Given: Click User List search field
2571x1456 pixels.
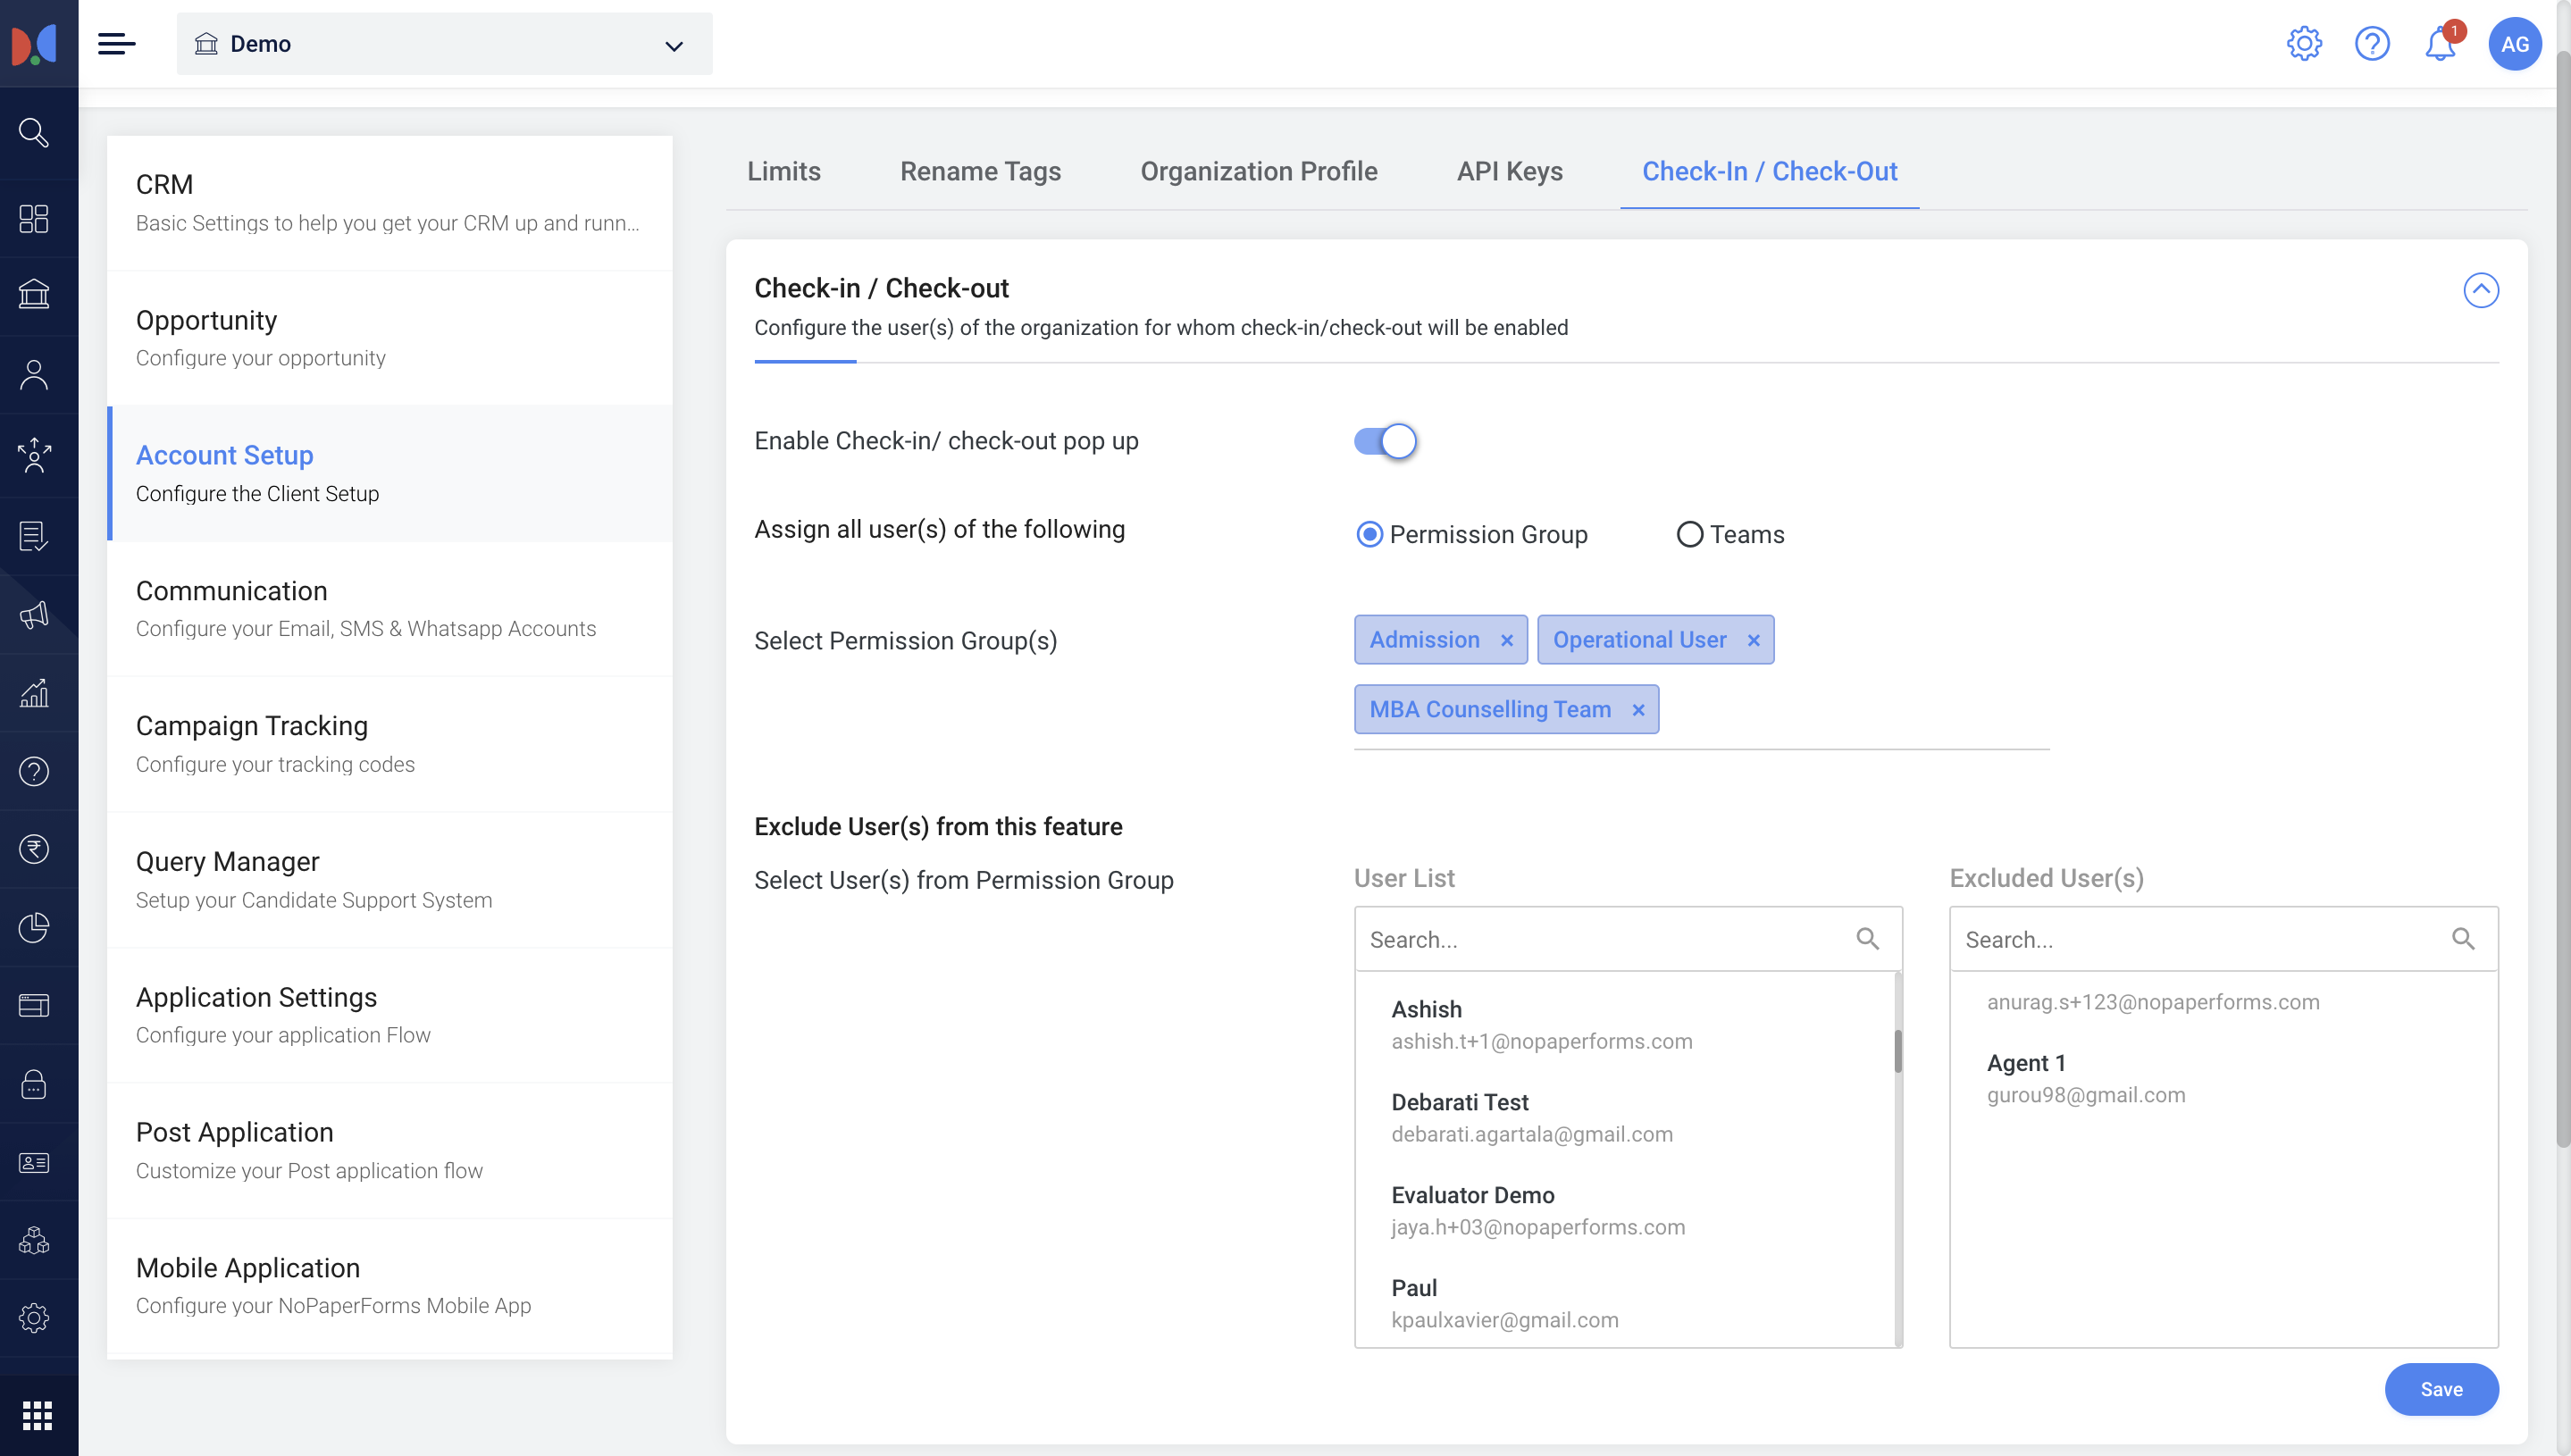Looking at the screenshot, I should tap(1628, 938).
